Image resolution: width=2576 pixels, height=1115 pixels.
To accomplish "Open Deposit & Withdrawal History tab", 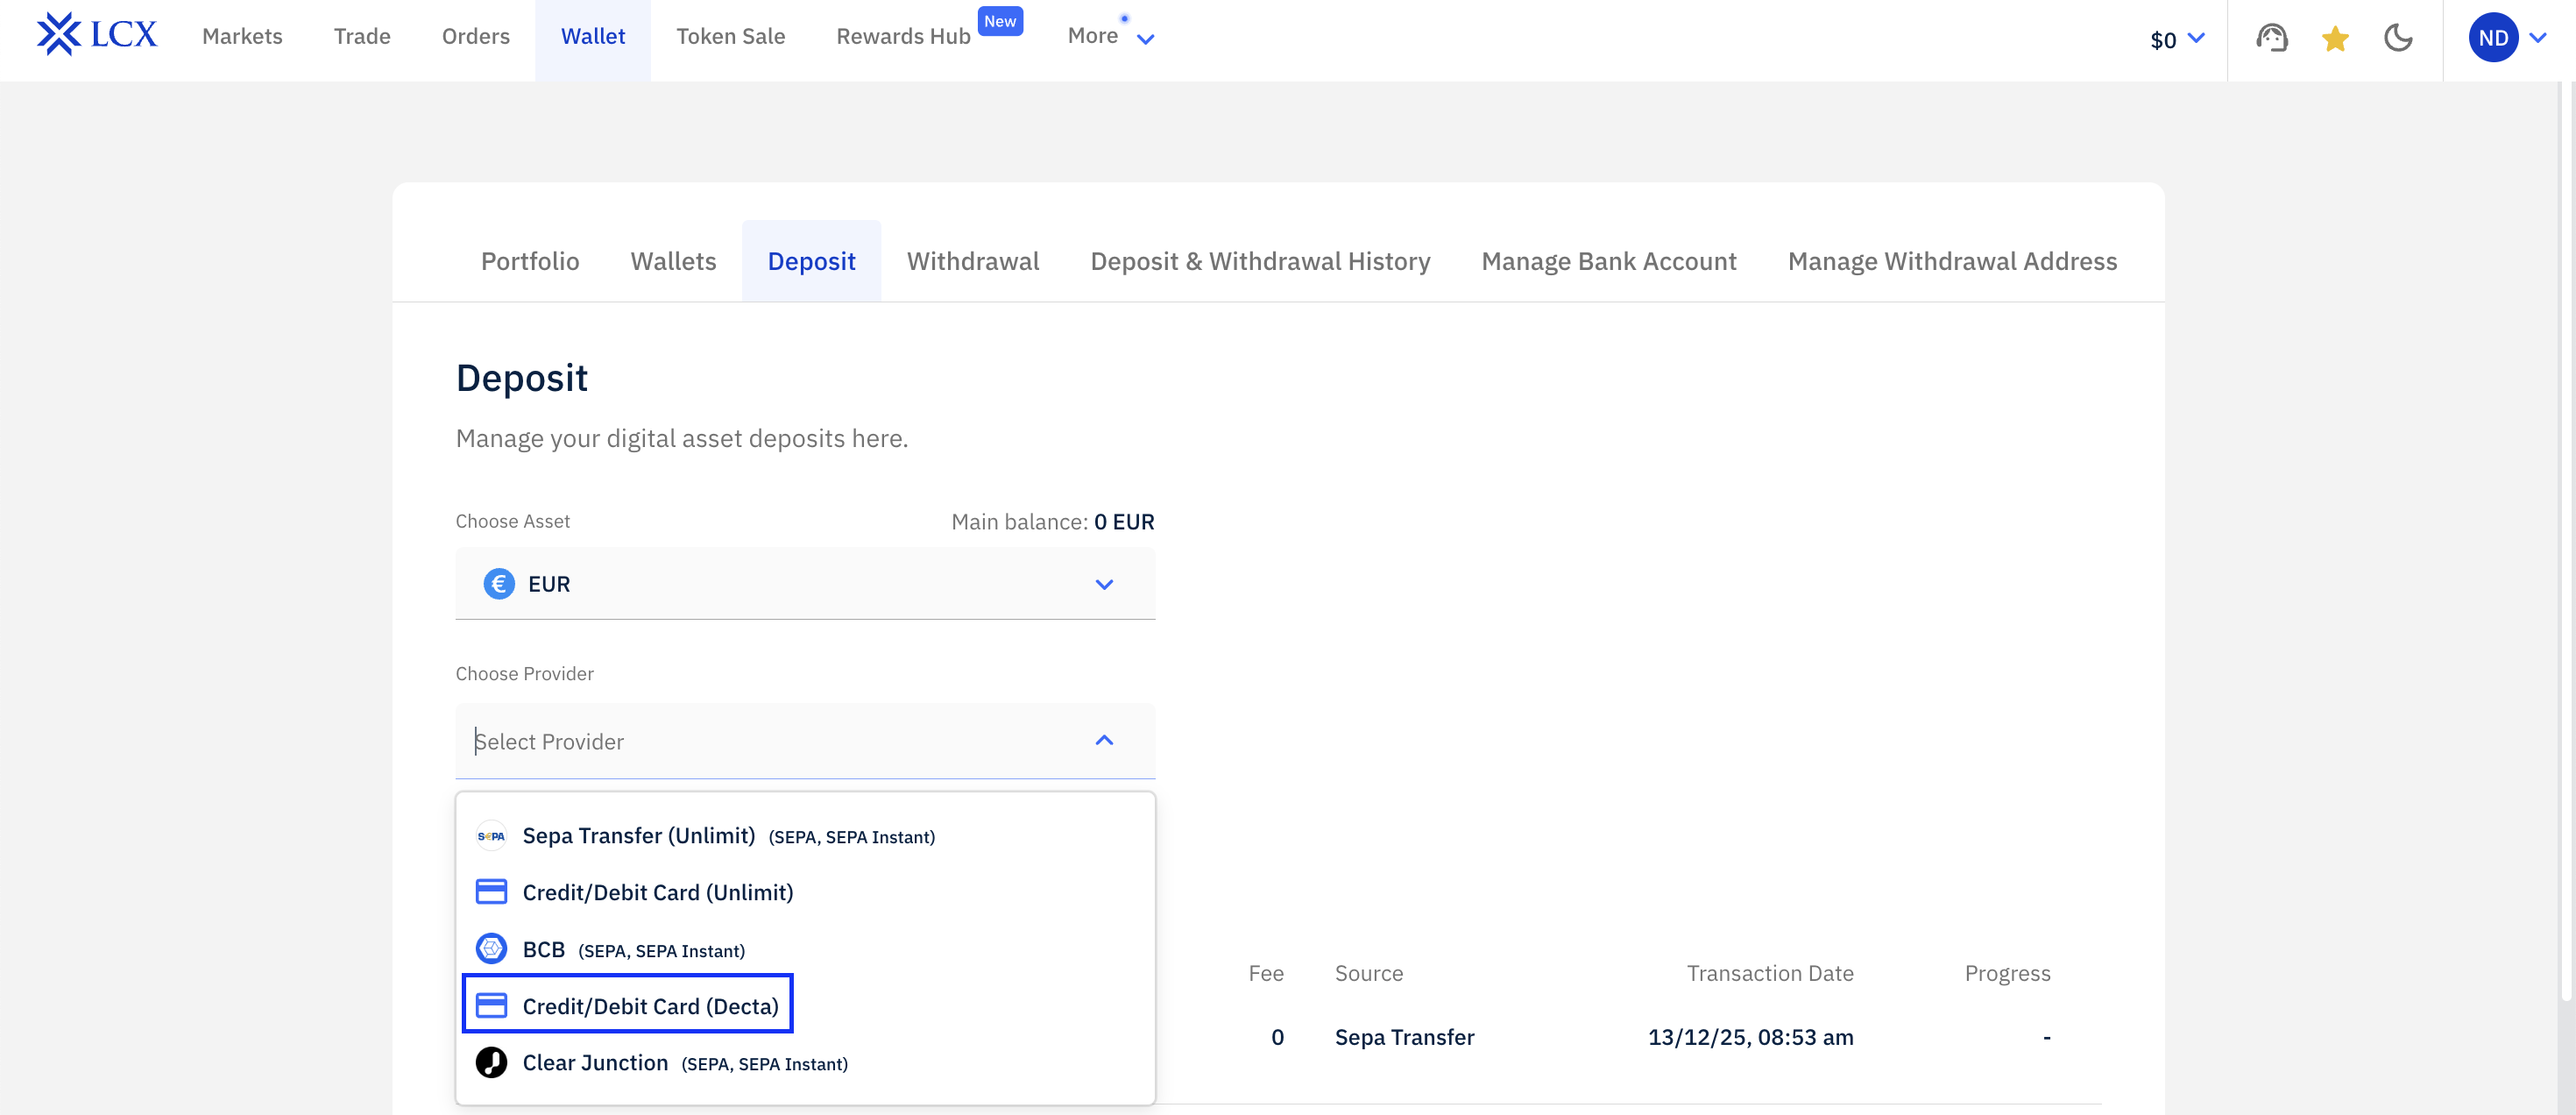I will pos(1259,261).
